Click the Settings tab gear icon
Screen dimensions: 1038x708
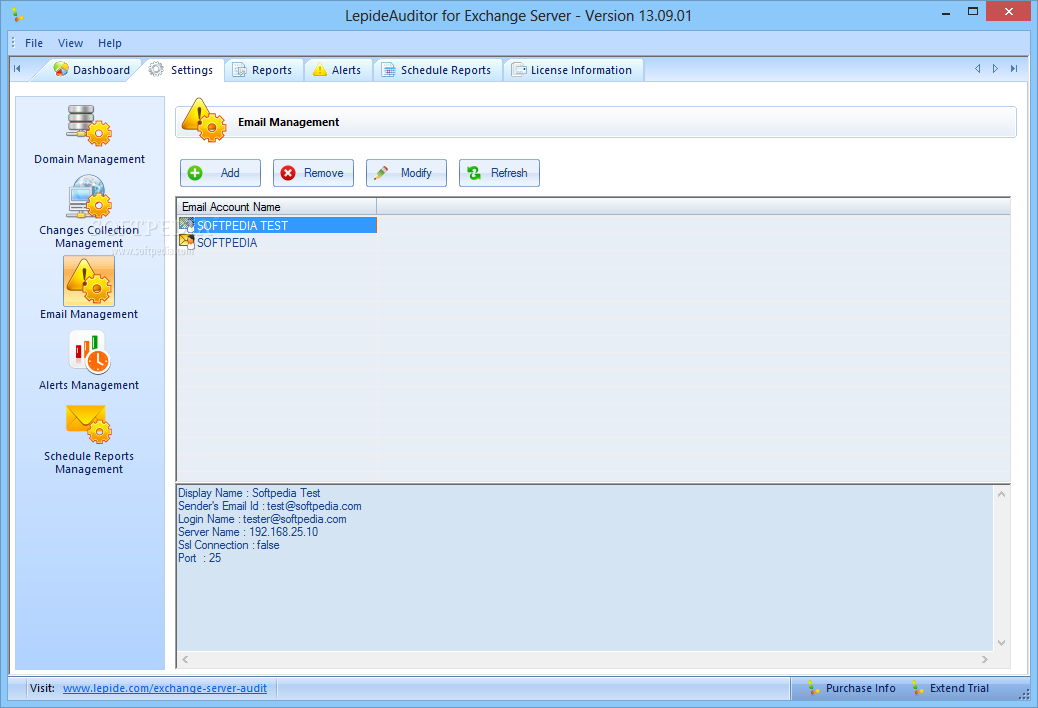(156, 69)
